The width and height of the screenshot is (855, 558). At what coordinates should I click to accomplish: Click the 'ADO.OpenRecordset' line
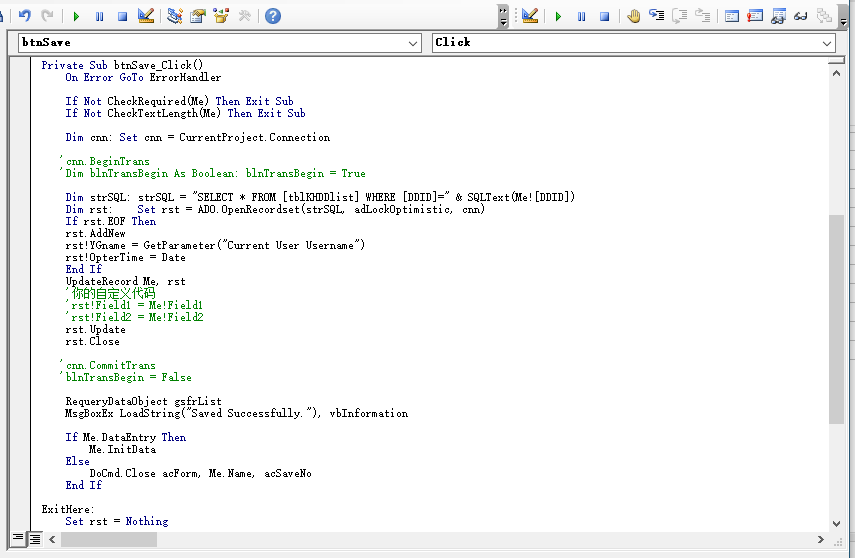[x=275, y=209]
